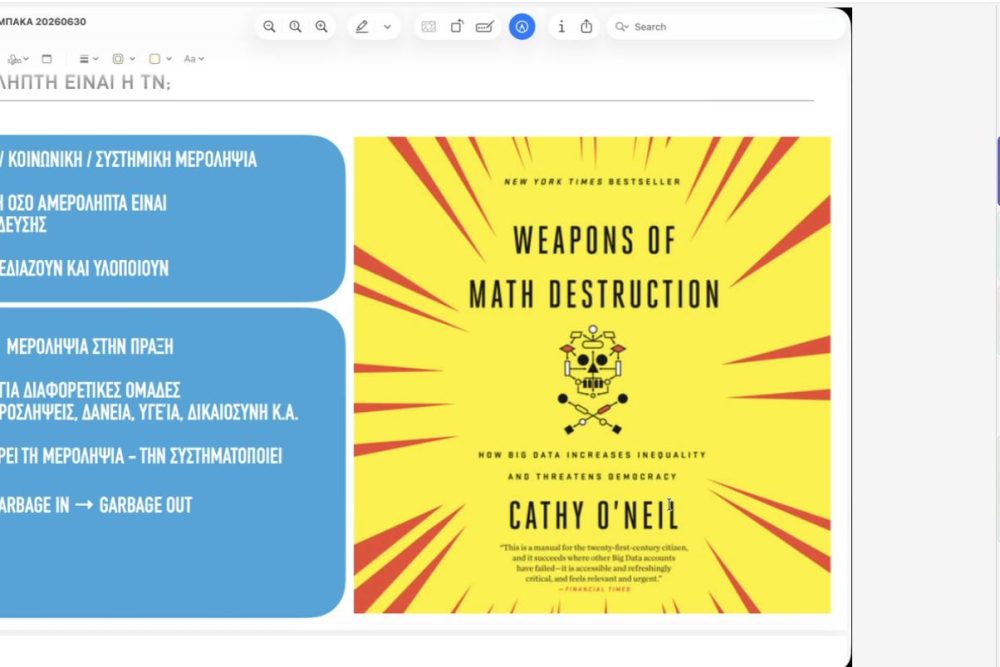Click the 'CATHY O'NEIL' author text
The height and width of the screenshot is (667, 1000).
coord(593,515)
